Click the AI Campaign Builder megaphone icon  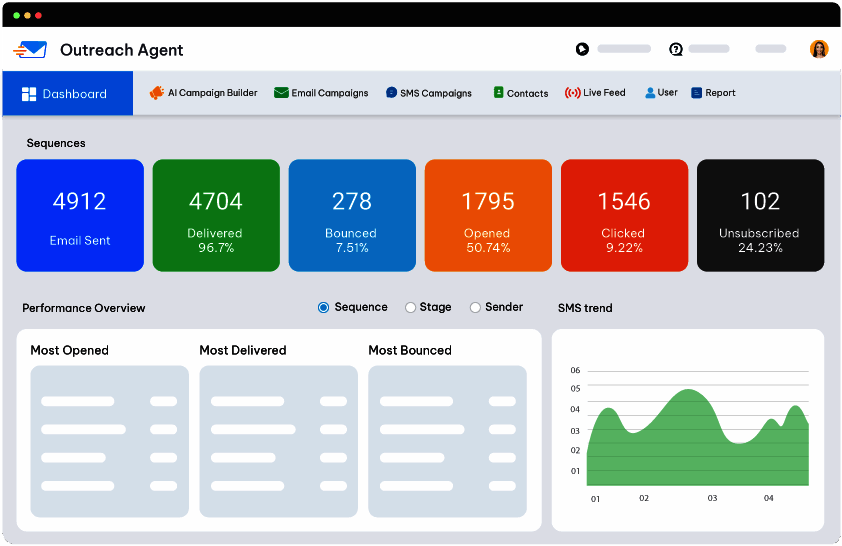(156, 93)
